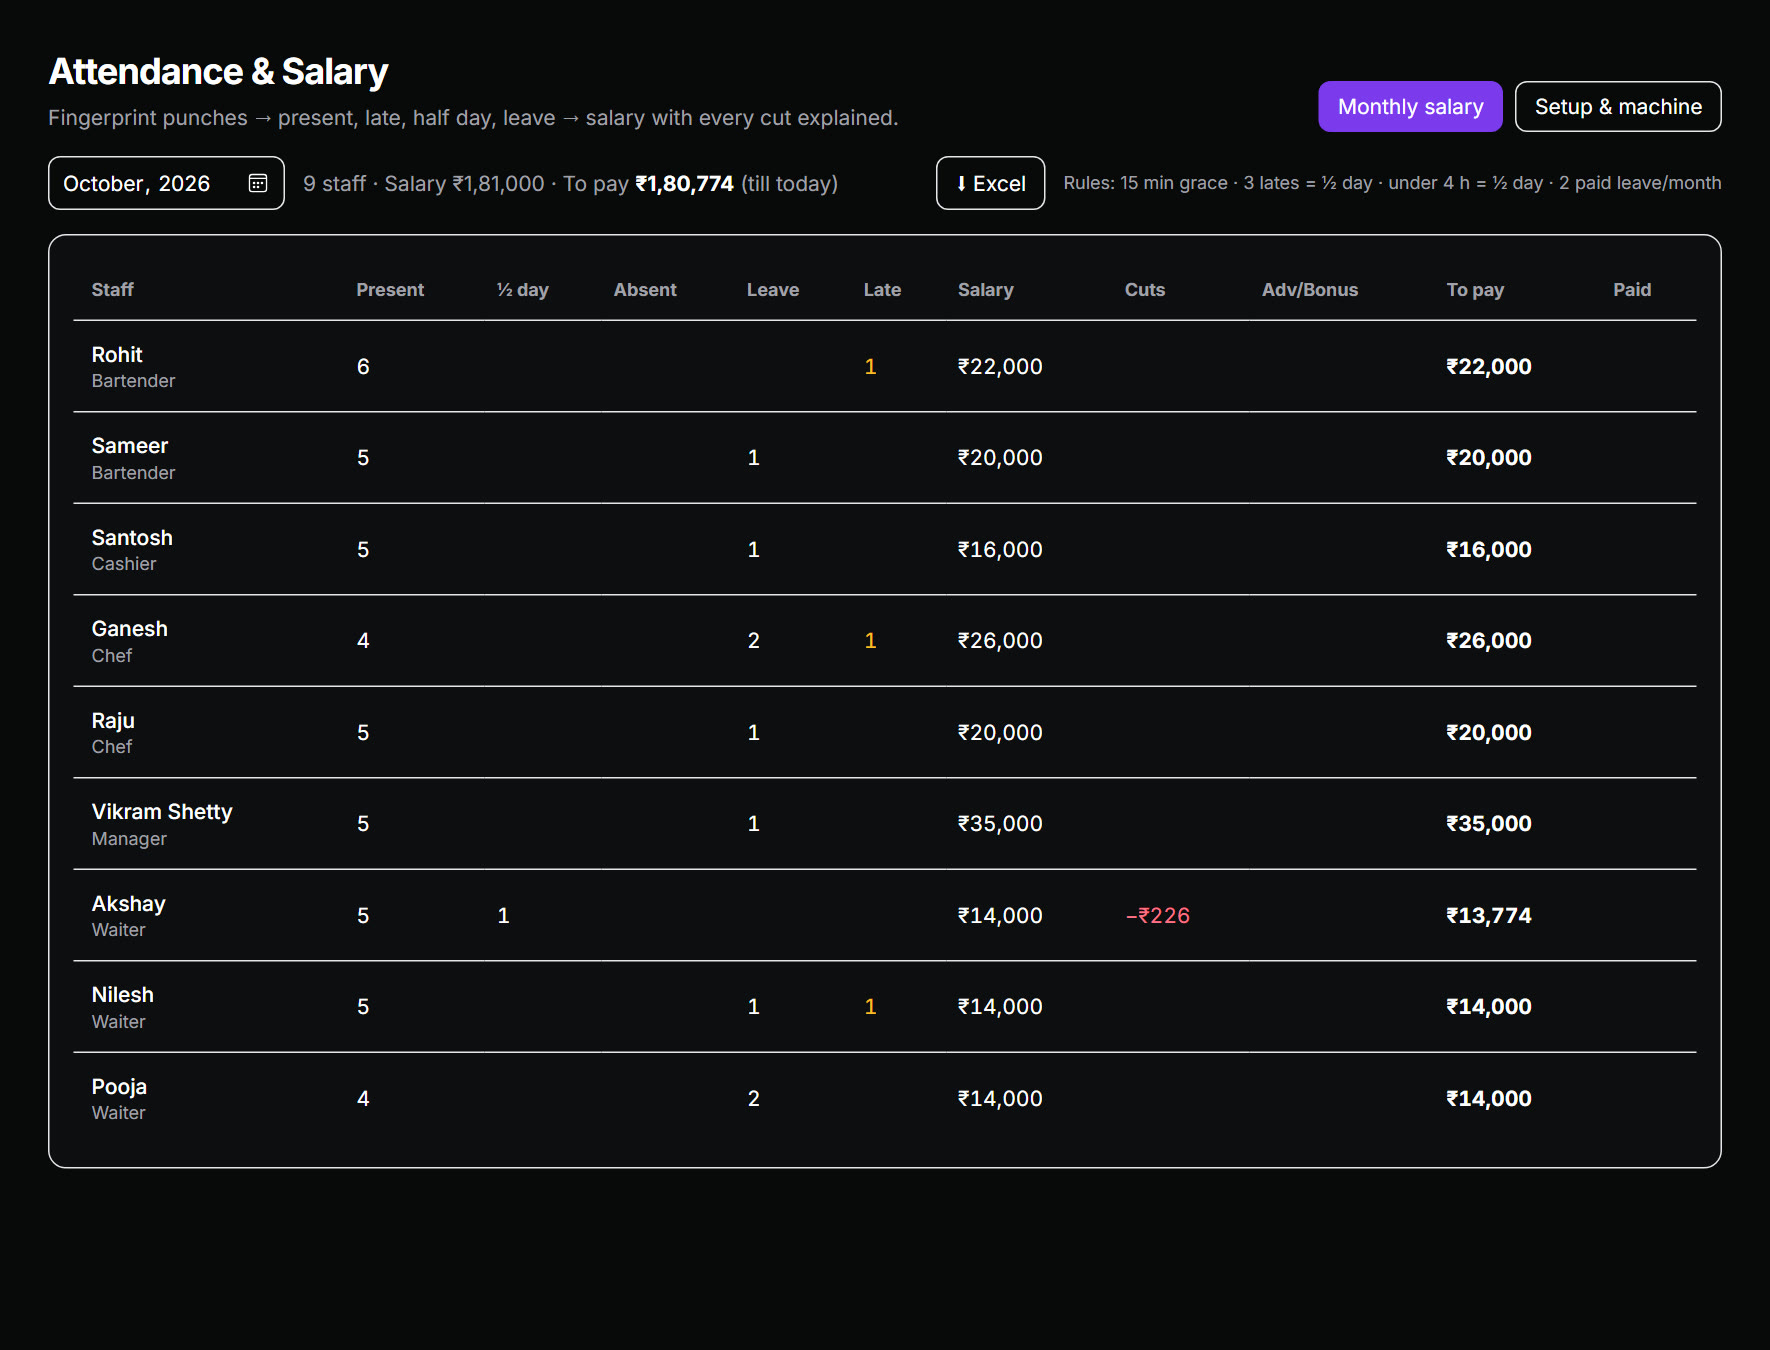Image resolution: width=1770 pixels, height=1350 pixels.
Task: Click the October, 2026 month field
Action: coord(166,183)
